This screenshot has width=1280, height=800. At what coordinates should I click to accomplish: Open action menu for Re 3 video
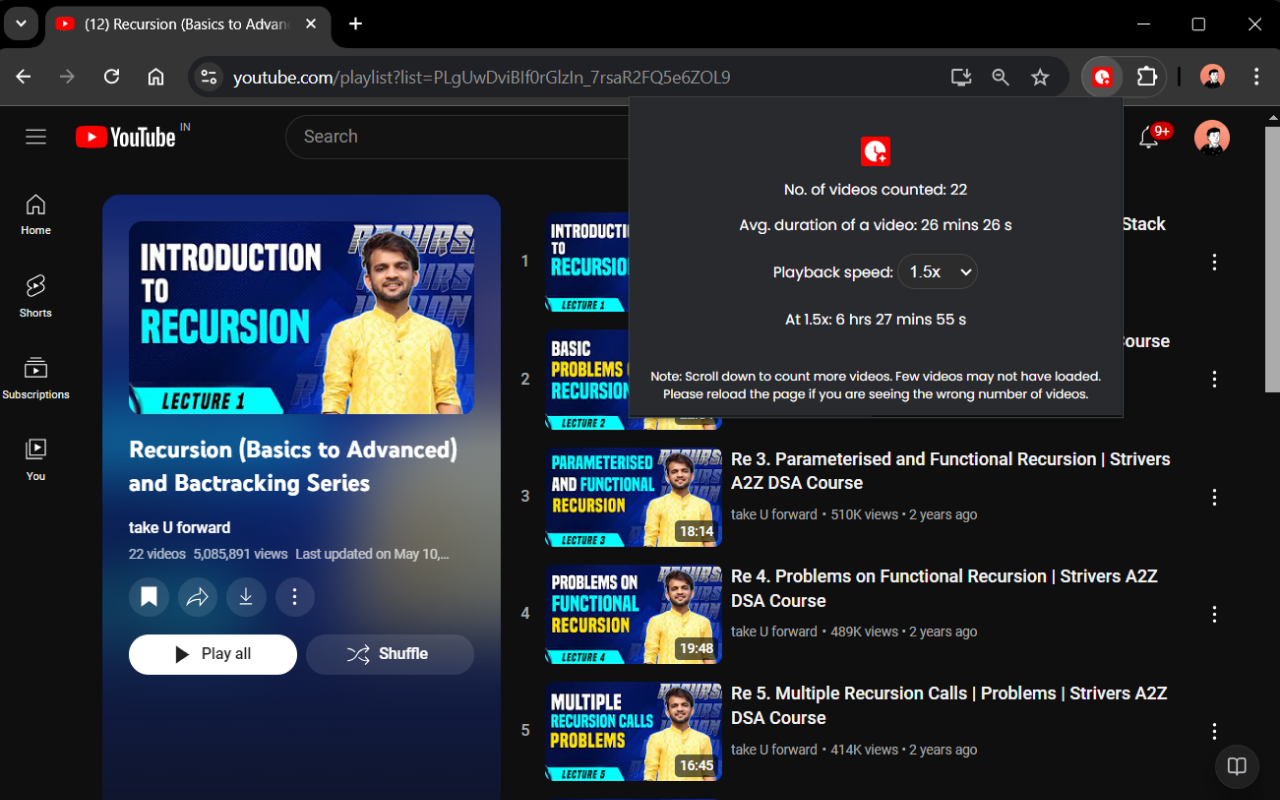coord(1214,497)
